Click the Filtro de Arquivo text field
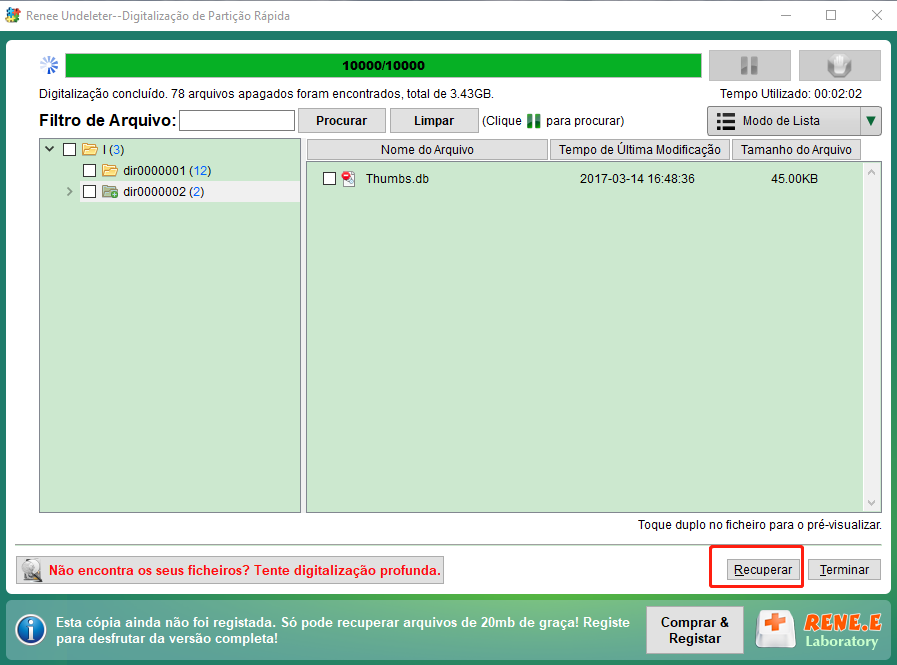Viewport: 897px width, 665px height. pyautogui.click(x=237, y=121)
